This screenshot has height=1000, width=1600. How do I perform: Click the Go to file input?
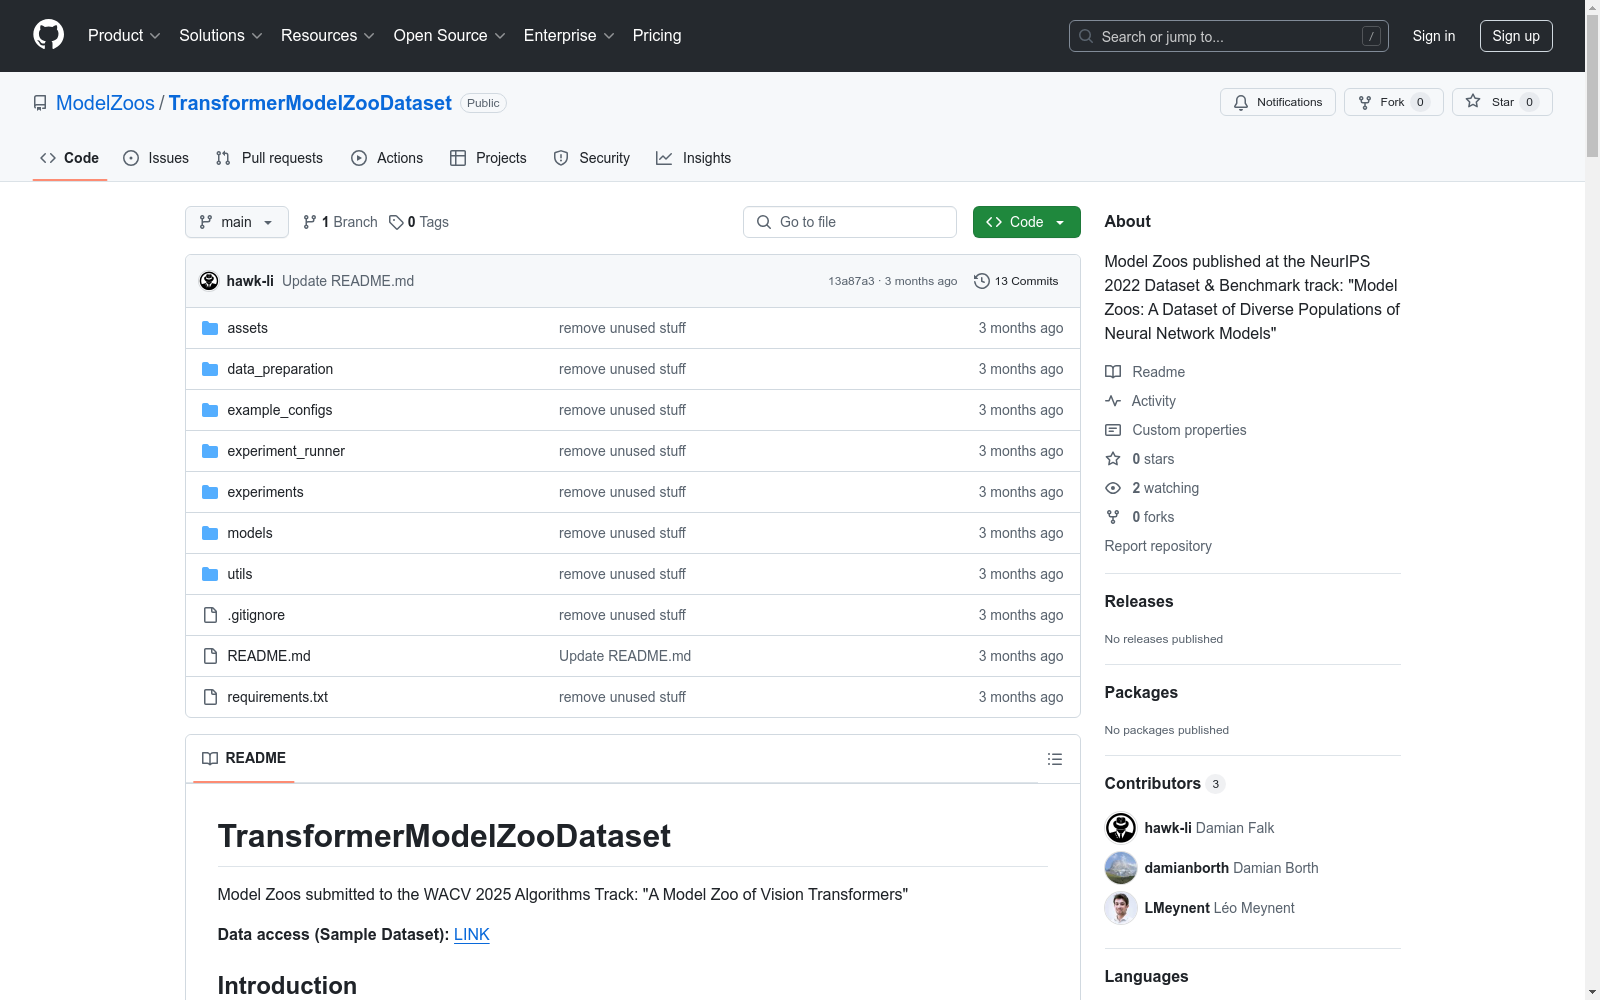tap(850, 222)
